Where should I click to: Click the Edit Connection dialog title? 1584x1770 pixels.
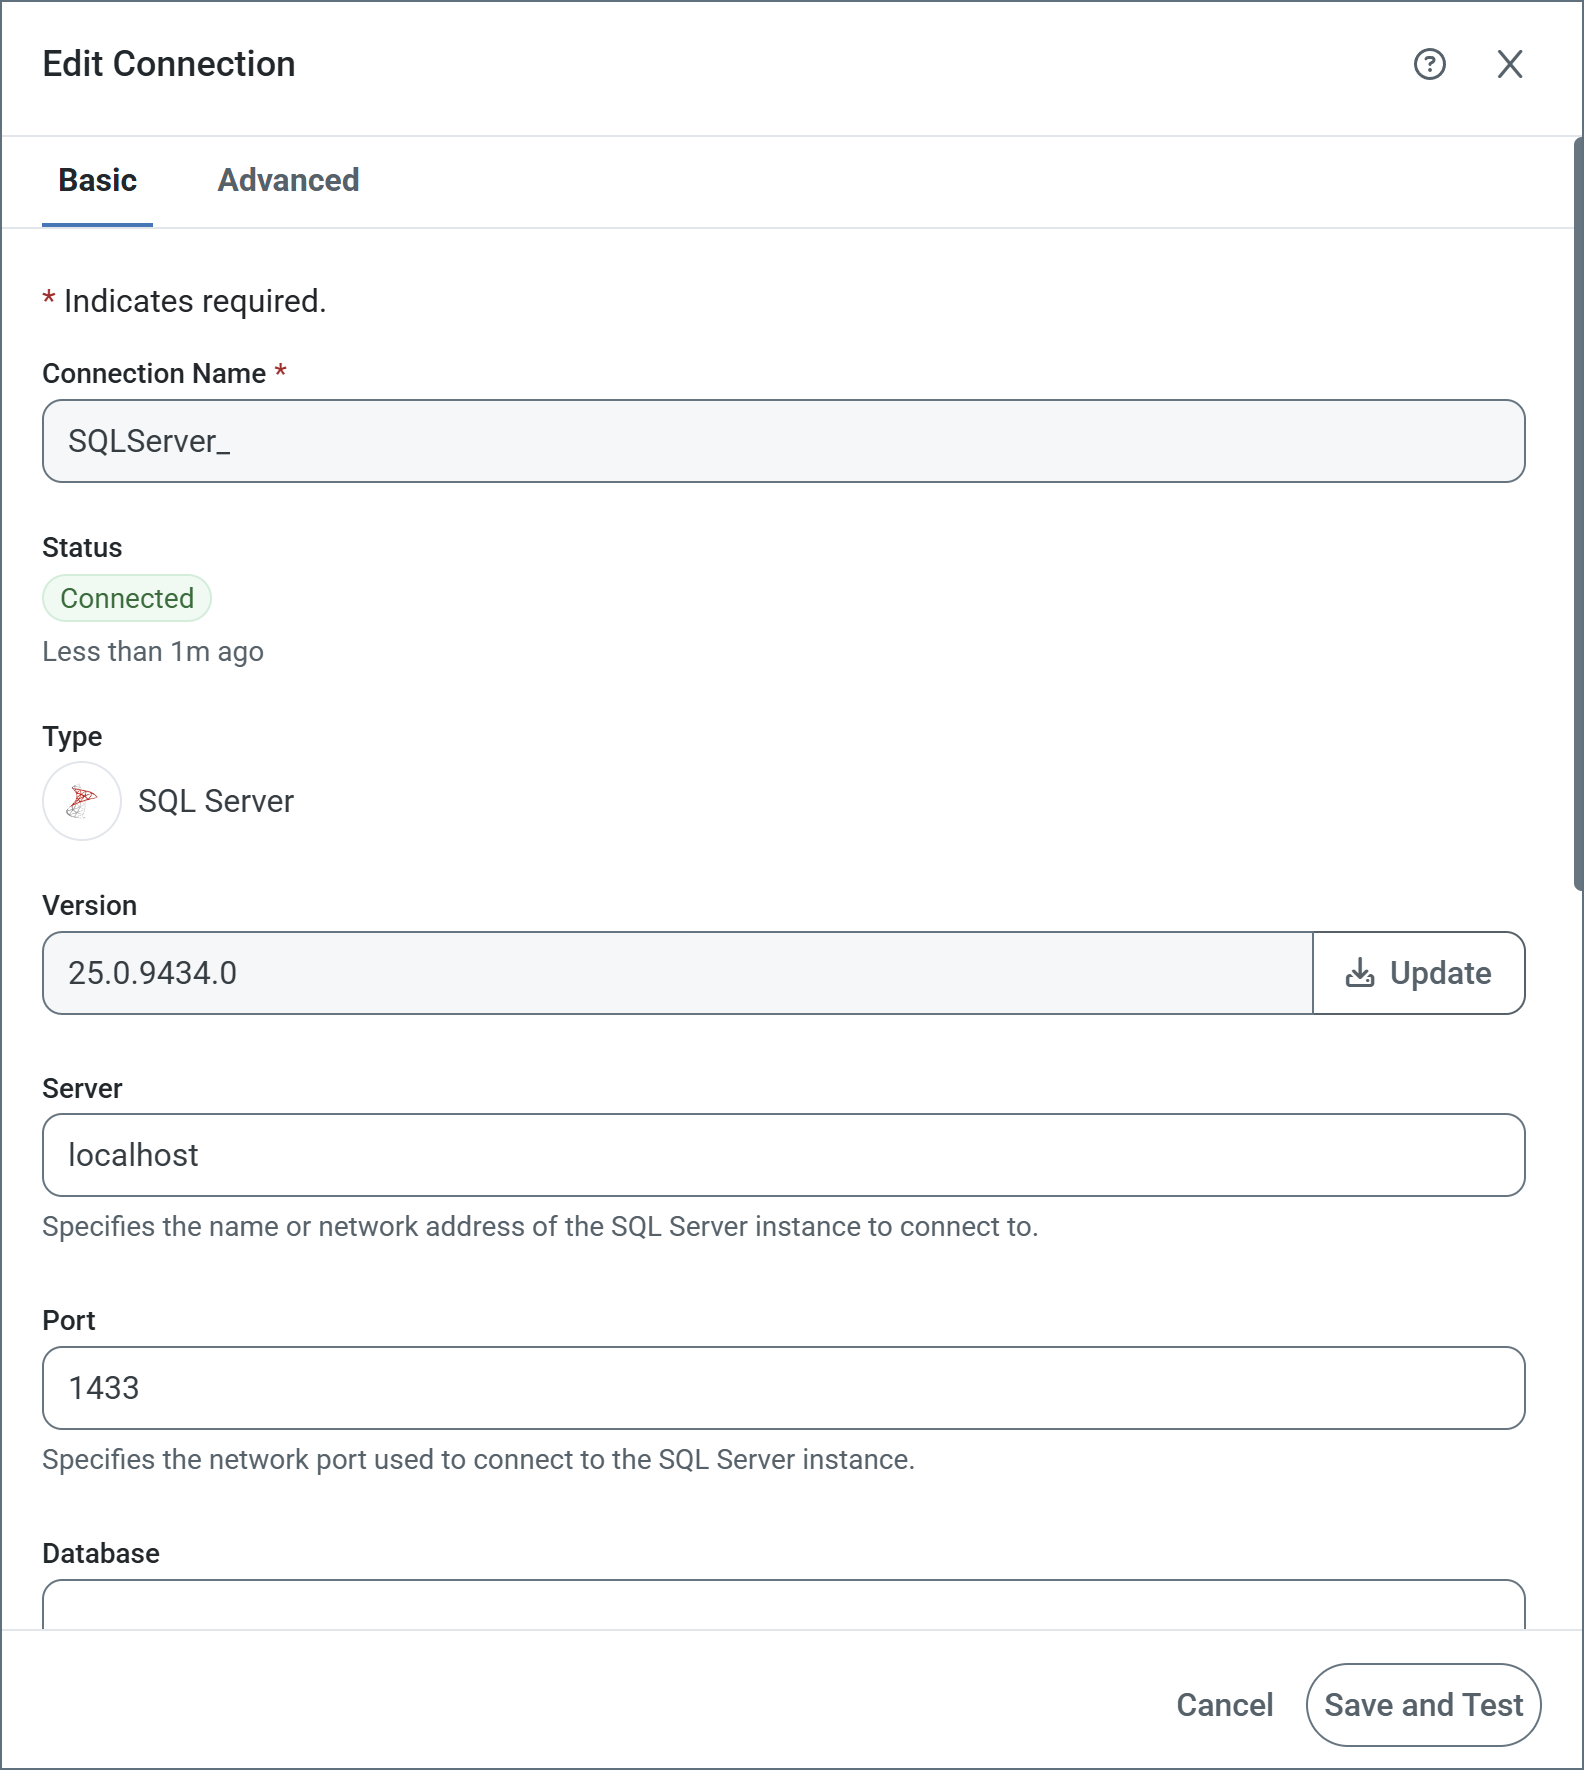click(169, 64)
